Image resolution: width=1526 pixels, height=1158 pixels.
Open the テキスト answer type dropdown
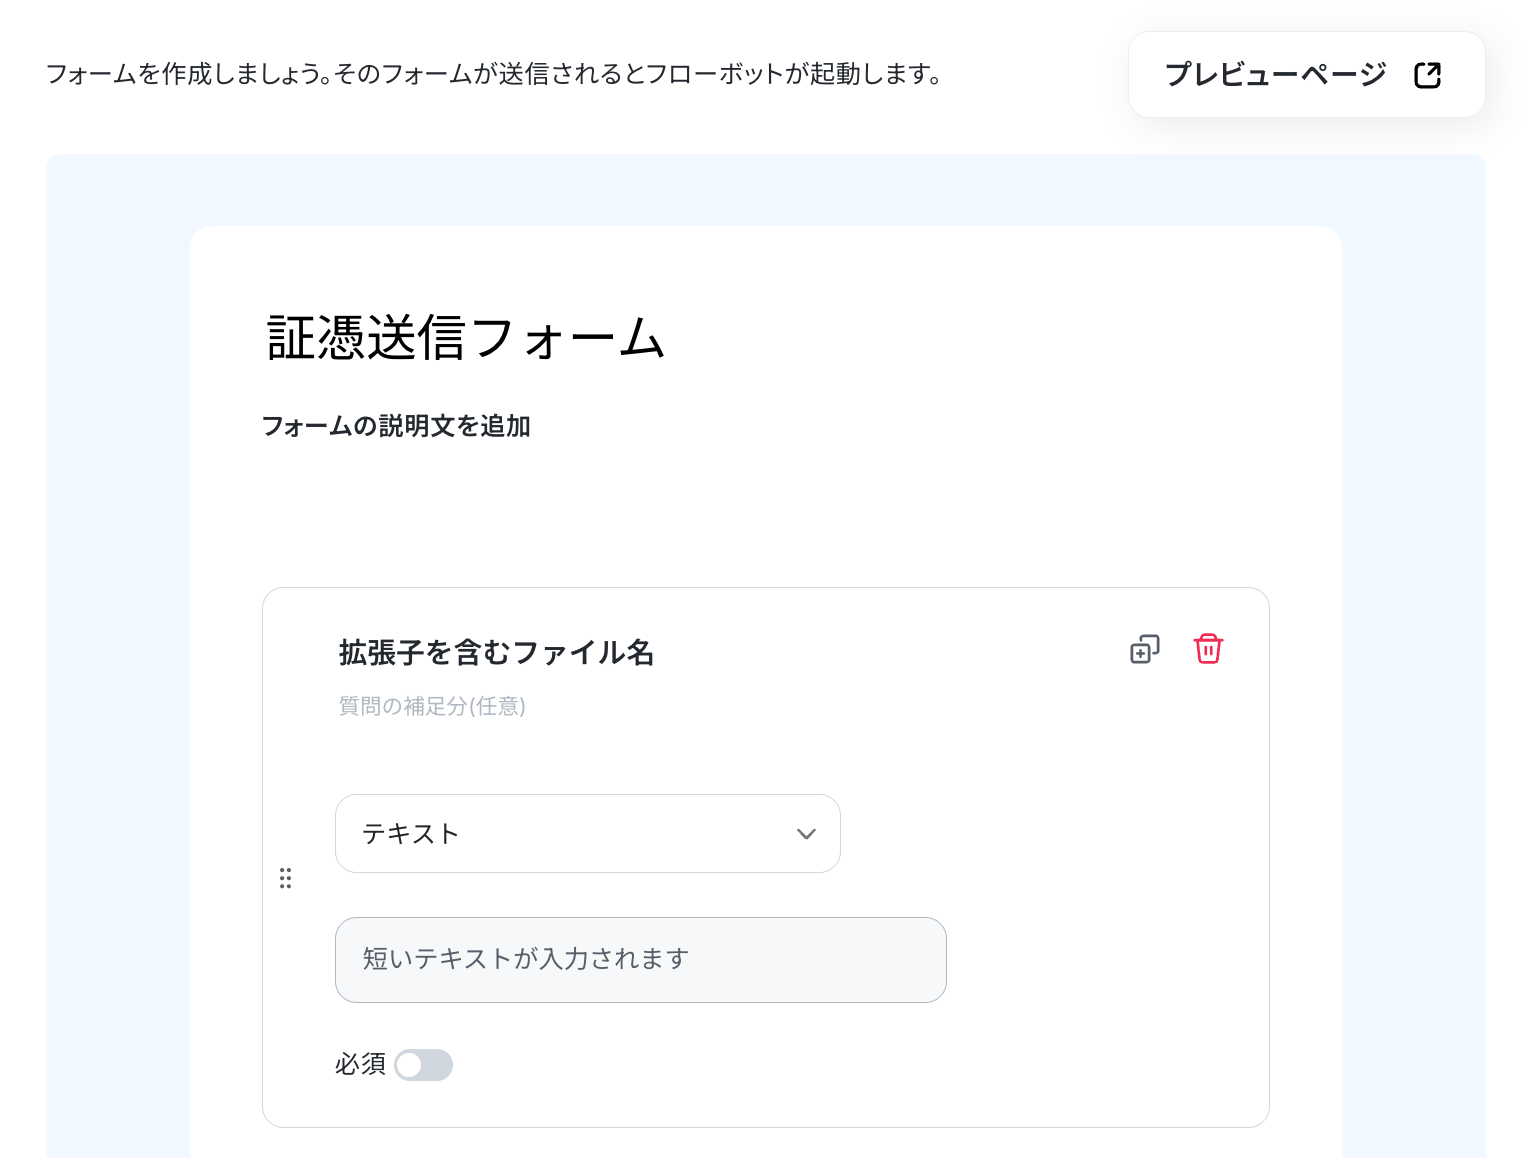coord(588,834)
